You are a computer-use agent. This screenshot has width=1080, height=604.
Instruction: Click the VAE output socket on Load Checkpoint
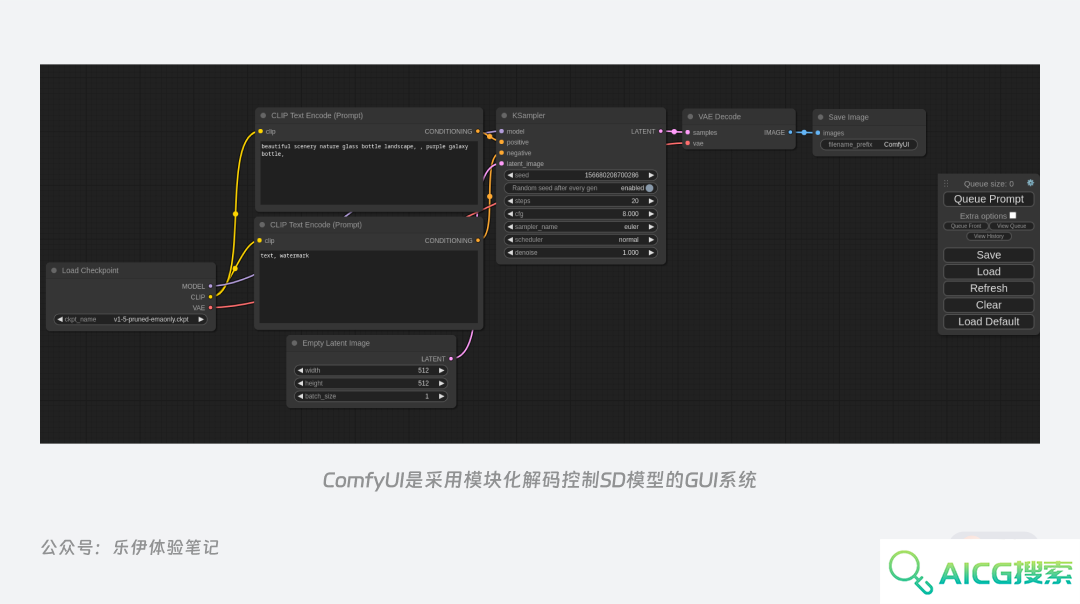(x=211, y=308)
